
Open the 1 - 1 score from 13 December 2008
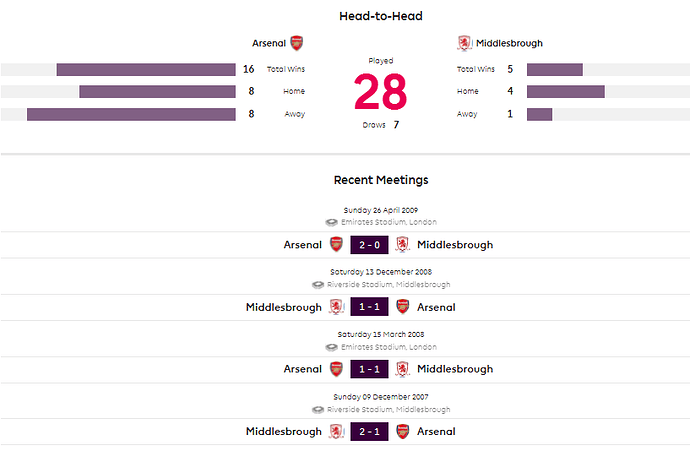tap(369, 307)
